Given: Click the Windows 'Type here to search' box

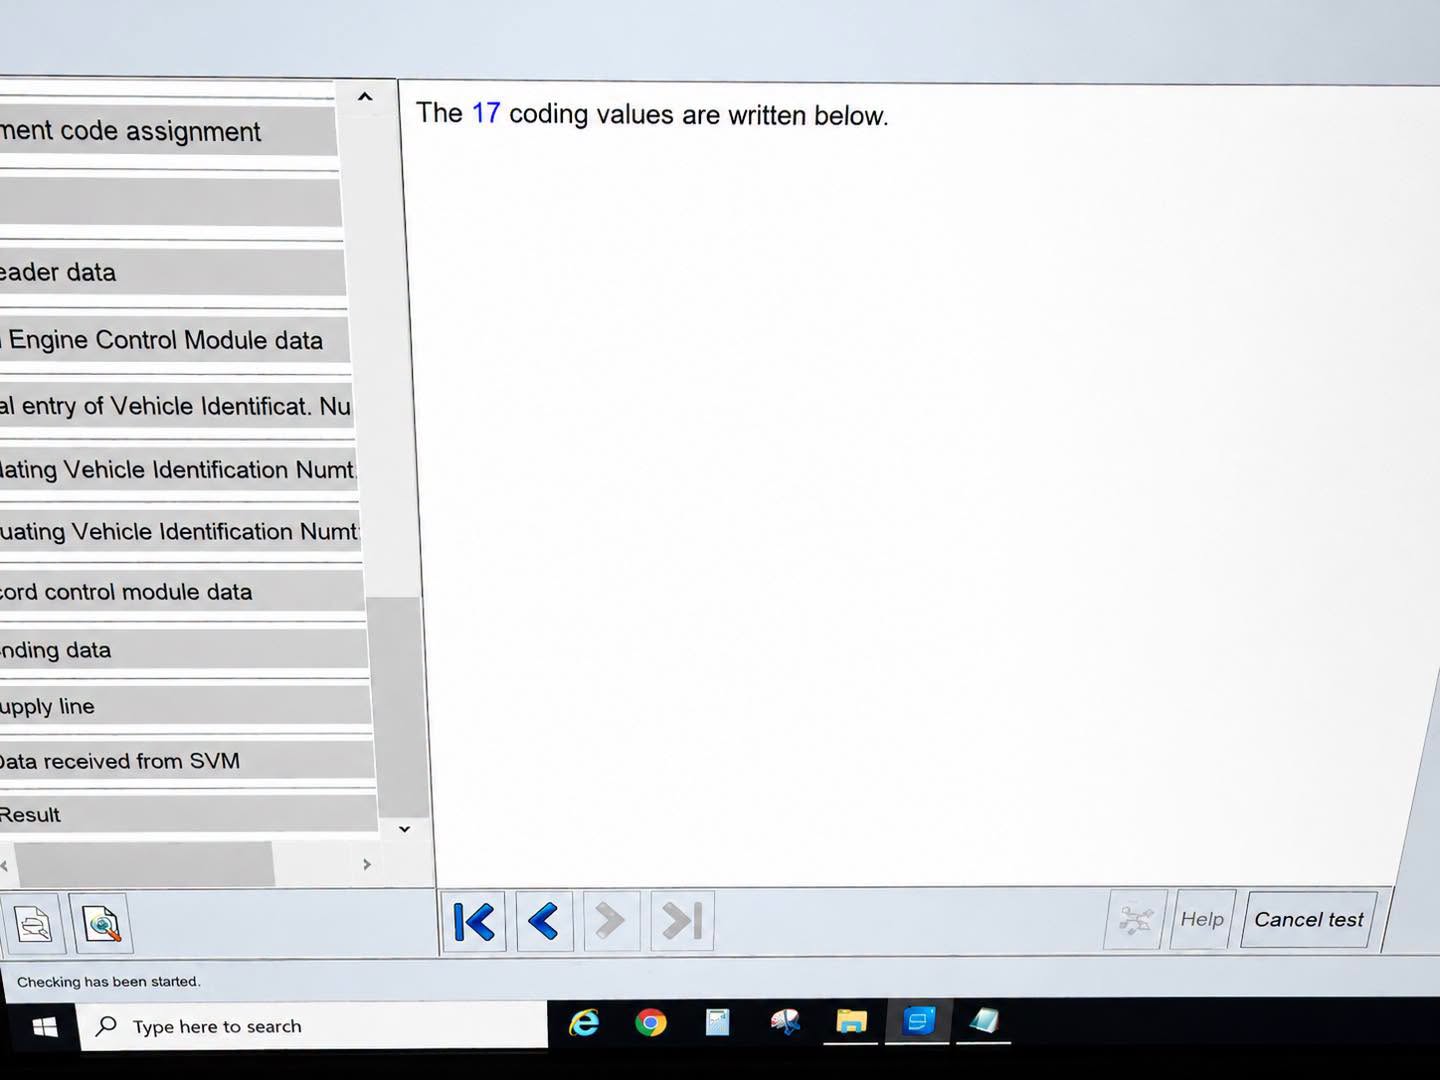Looking at the screenshot, I should coord(313,1026).
